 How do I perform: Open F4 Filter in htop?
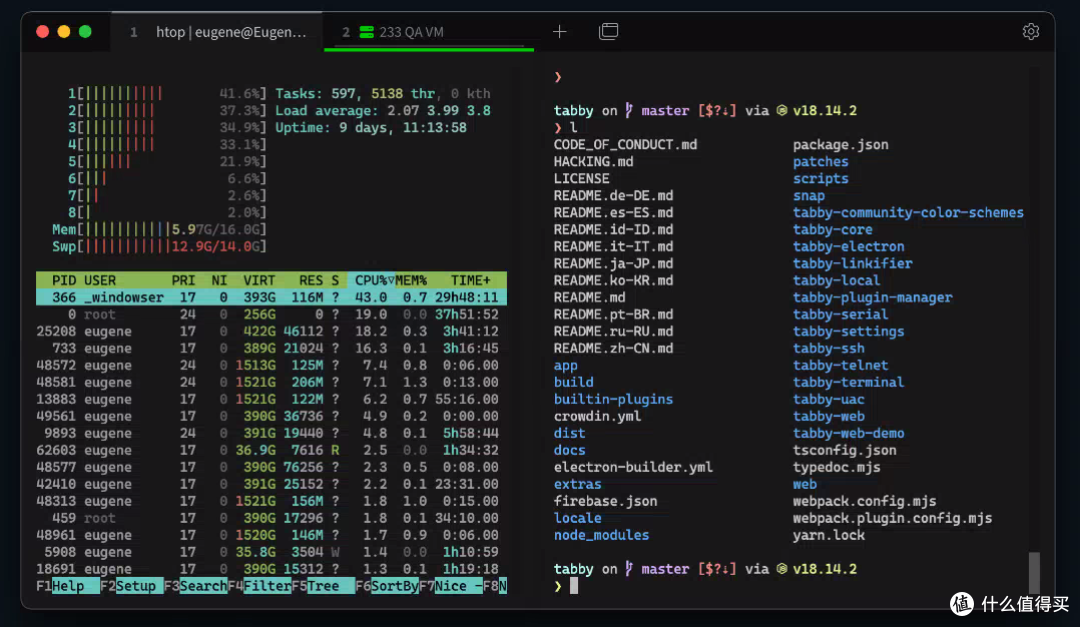tap(259, 586)
